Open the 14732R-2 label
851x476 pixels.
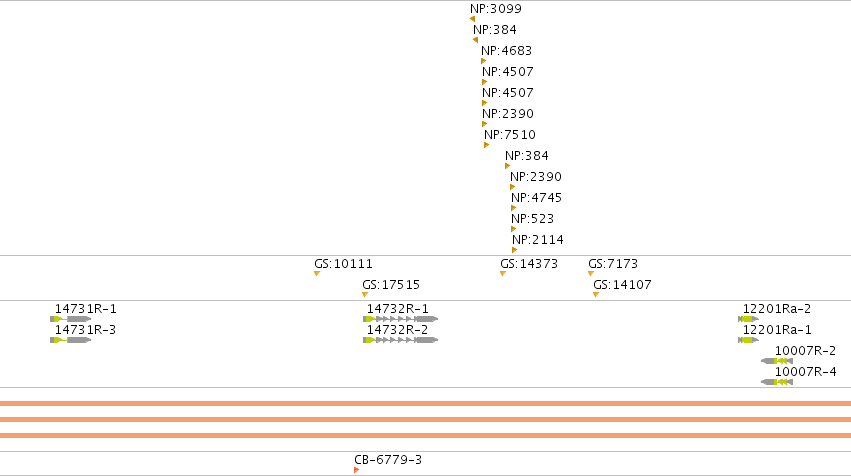[397, 330]
